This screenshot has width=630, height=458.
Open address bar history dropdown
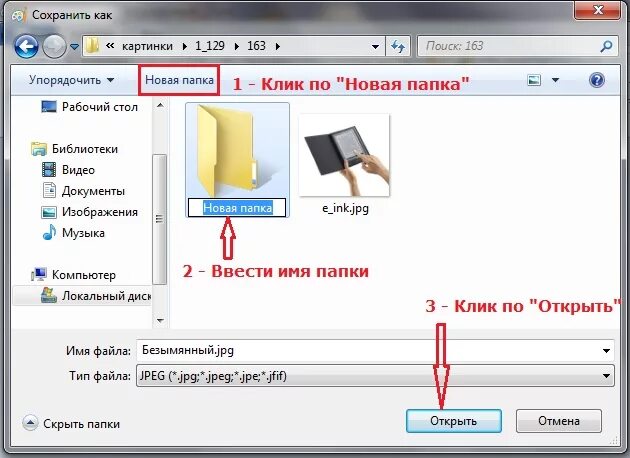tap(375, 47)
